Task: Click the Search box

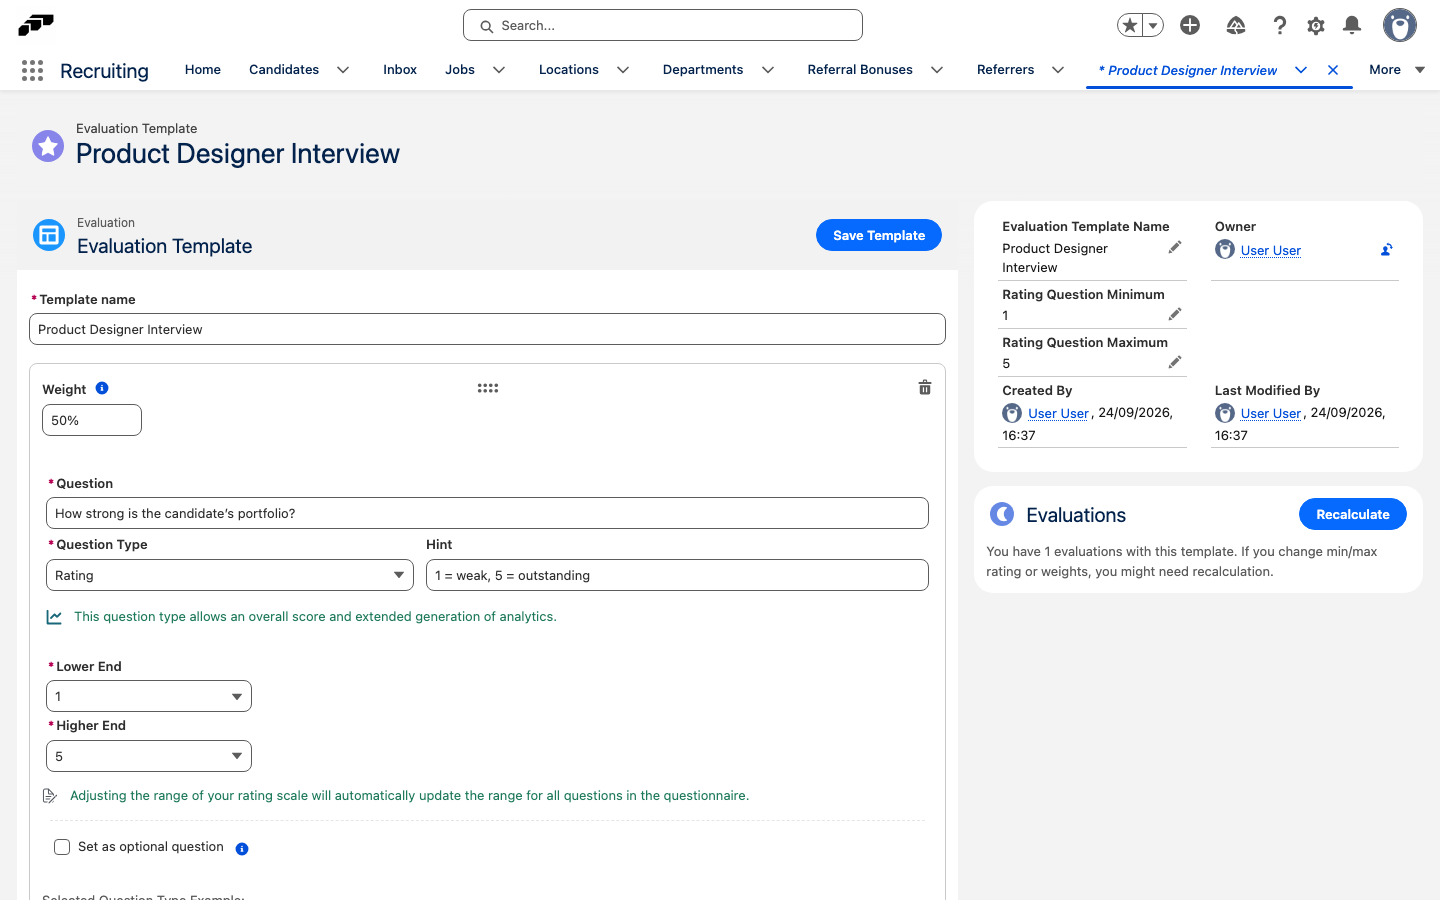Action: (663, 25)
